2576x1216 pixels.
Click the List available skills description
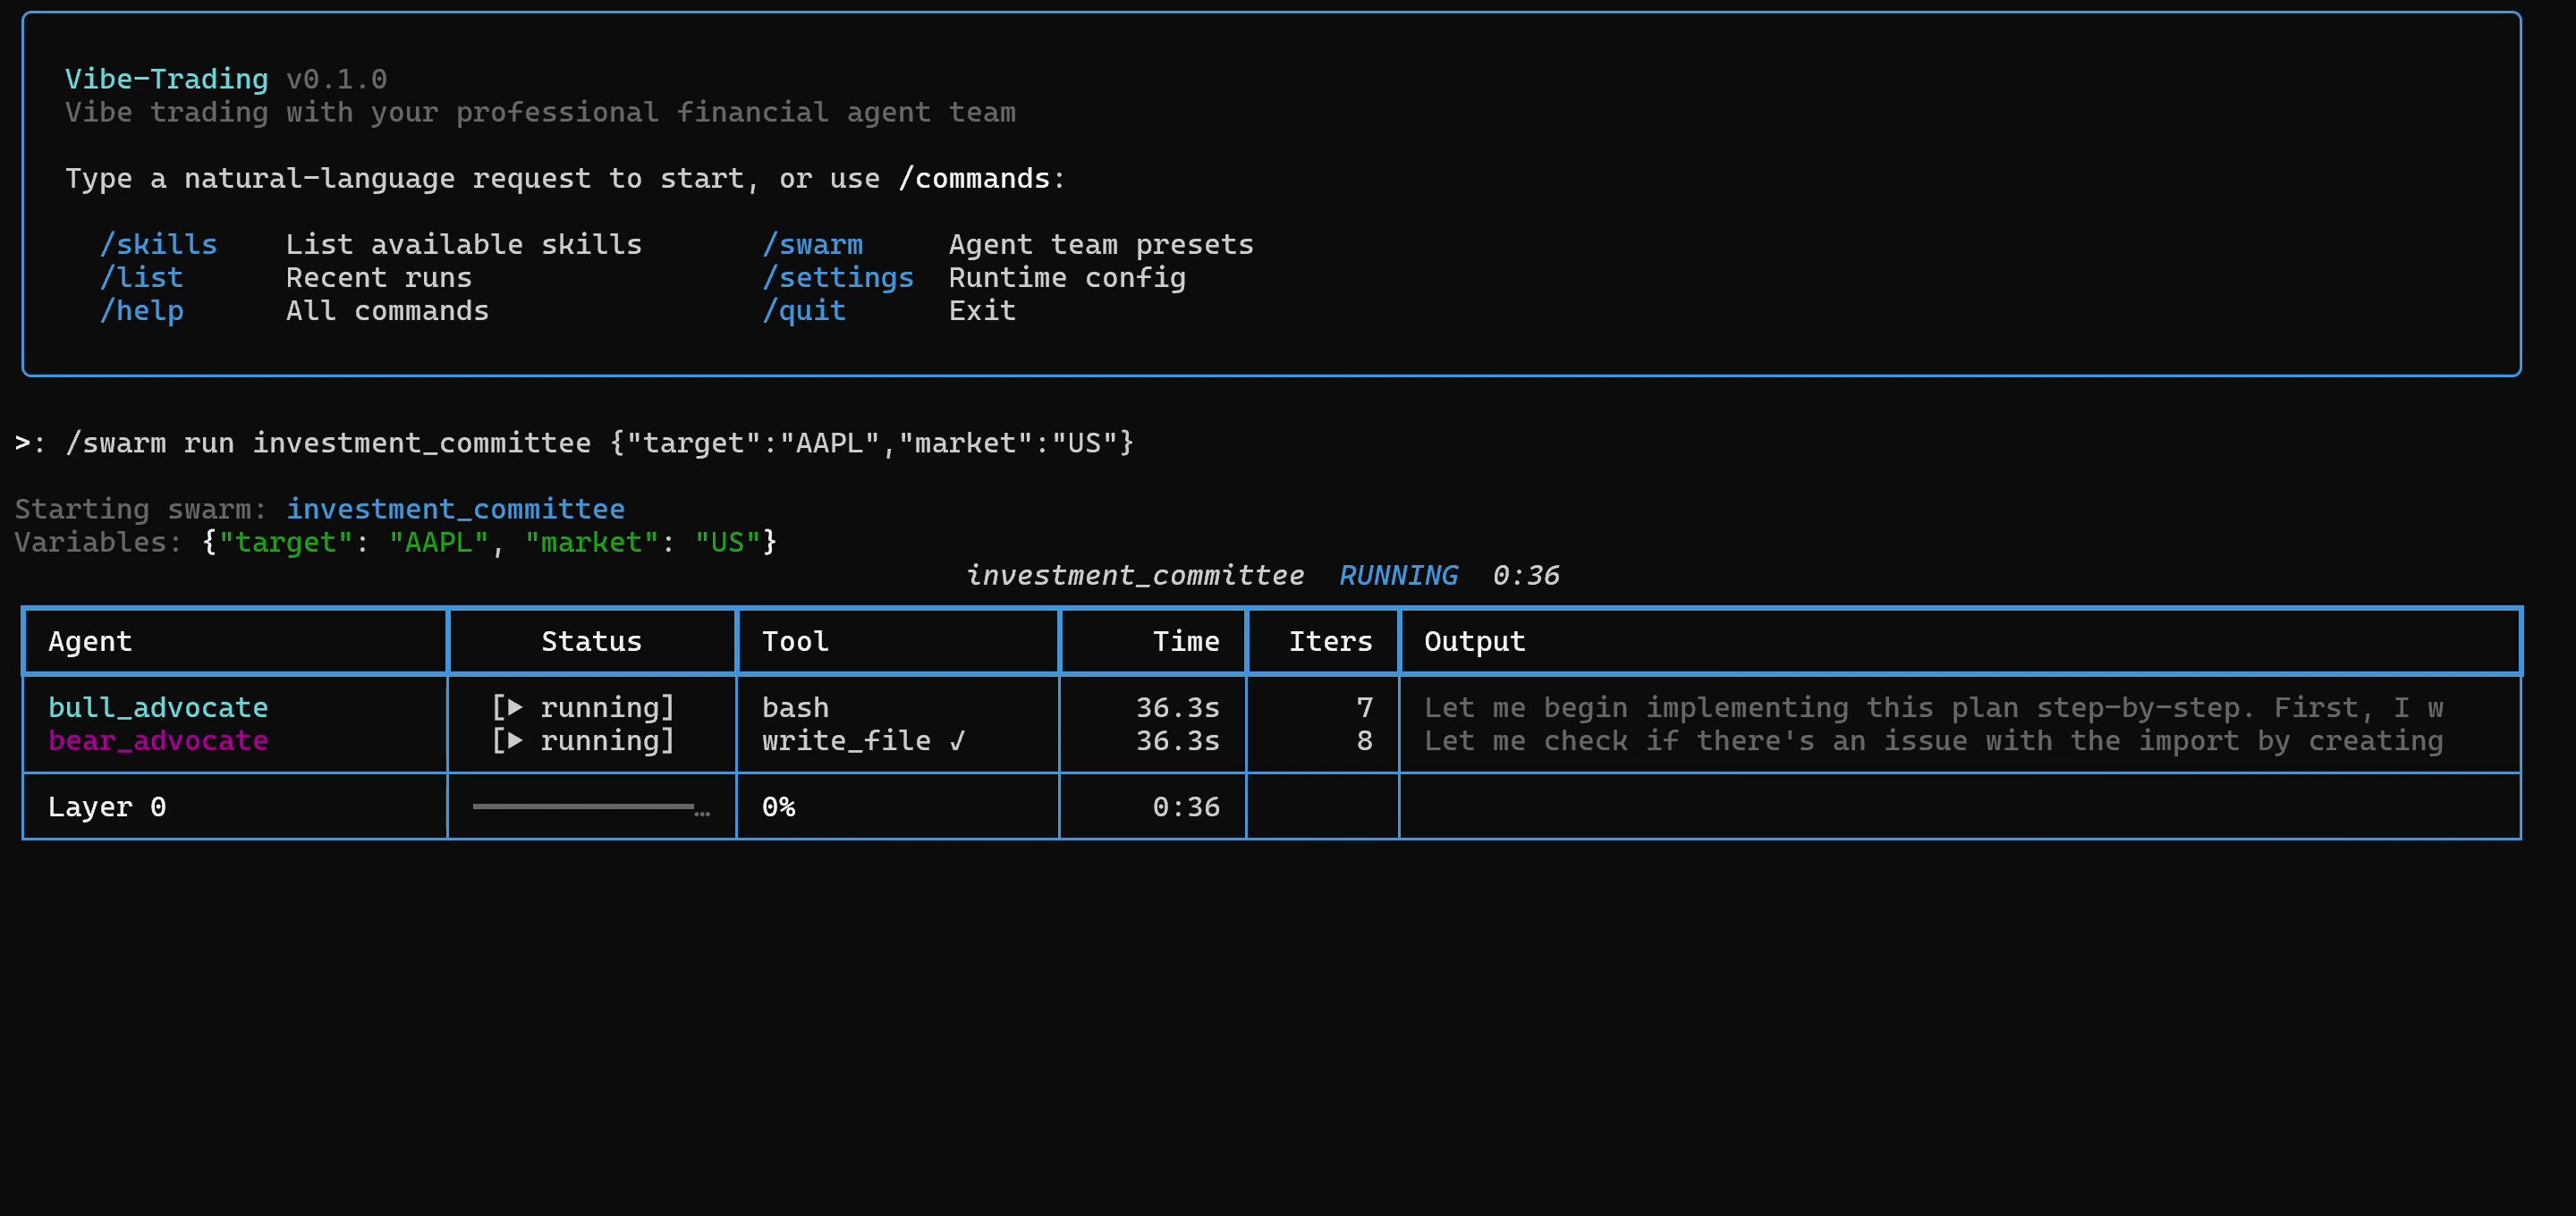pos(464,244)
